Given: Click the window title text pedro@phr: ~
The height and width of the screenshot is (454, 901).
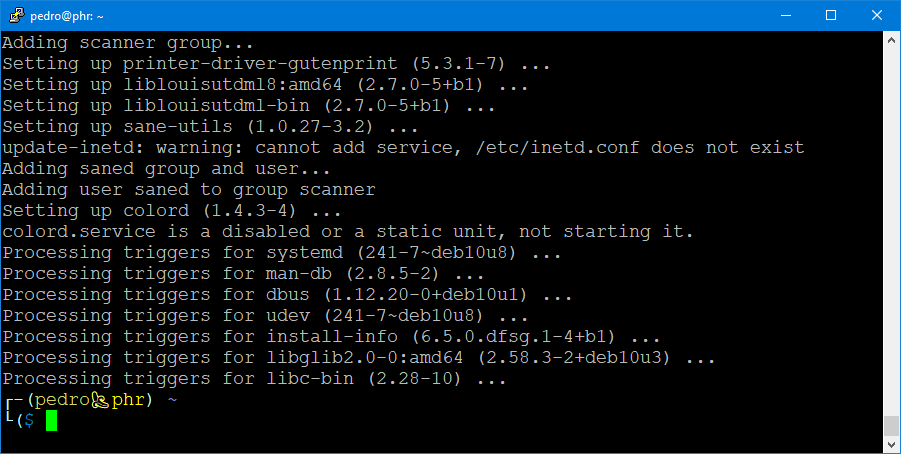Looking at the screenshot, I should click(x=67, y=16).
